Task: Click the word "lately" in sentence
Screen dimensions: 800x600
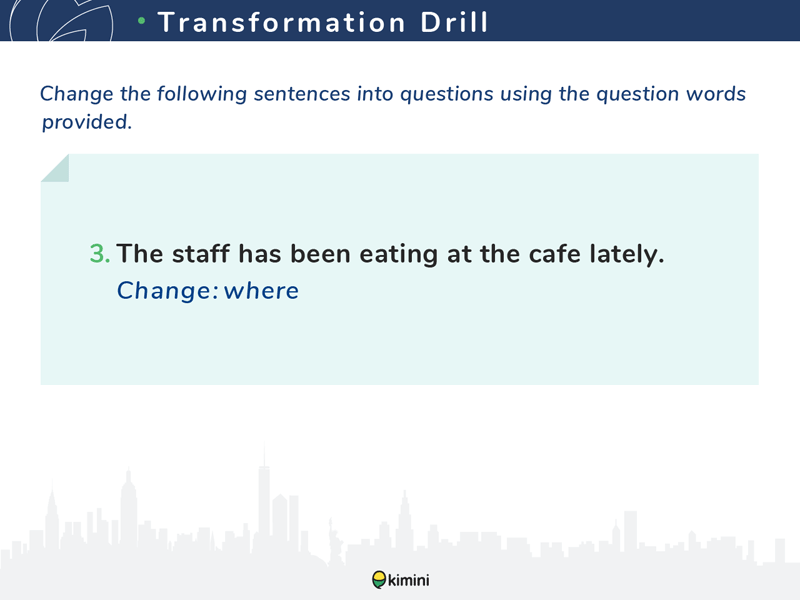Action: pyautogui.click(x=623, y=254)
